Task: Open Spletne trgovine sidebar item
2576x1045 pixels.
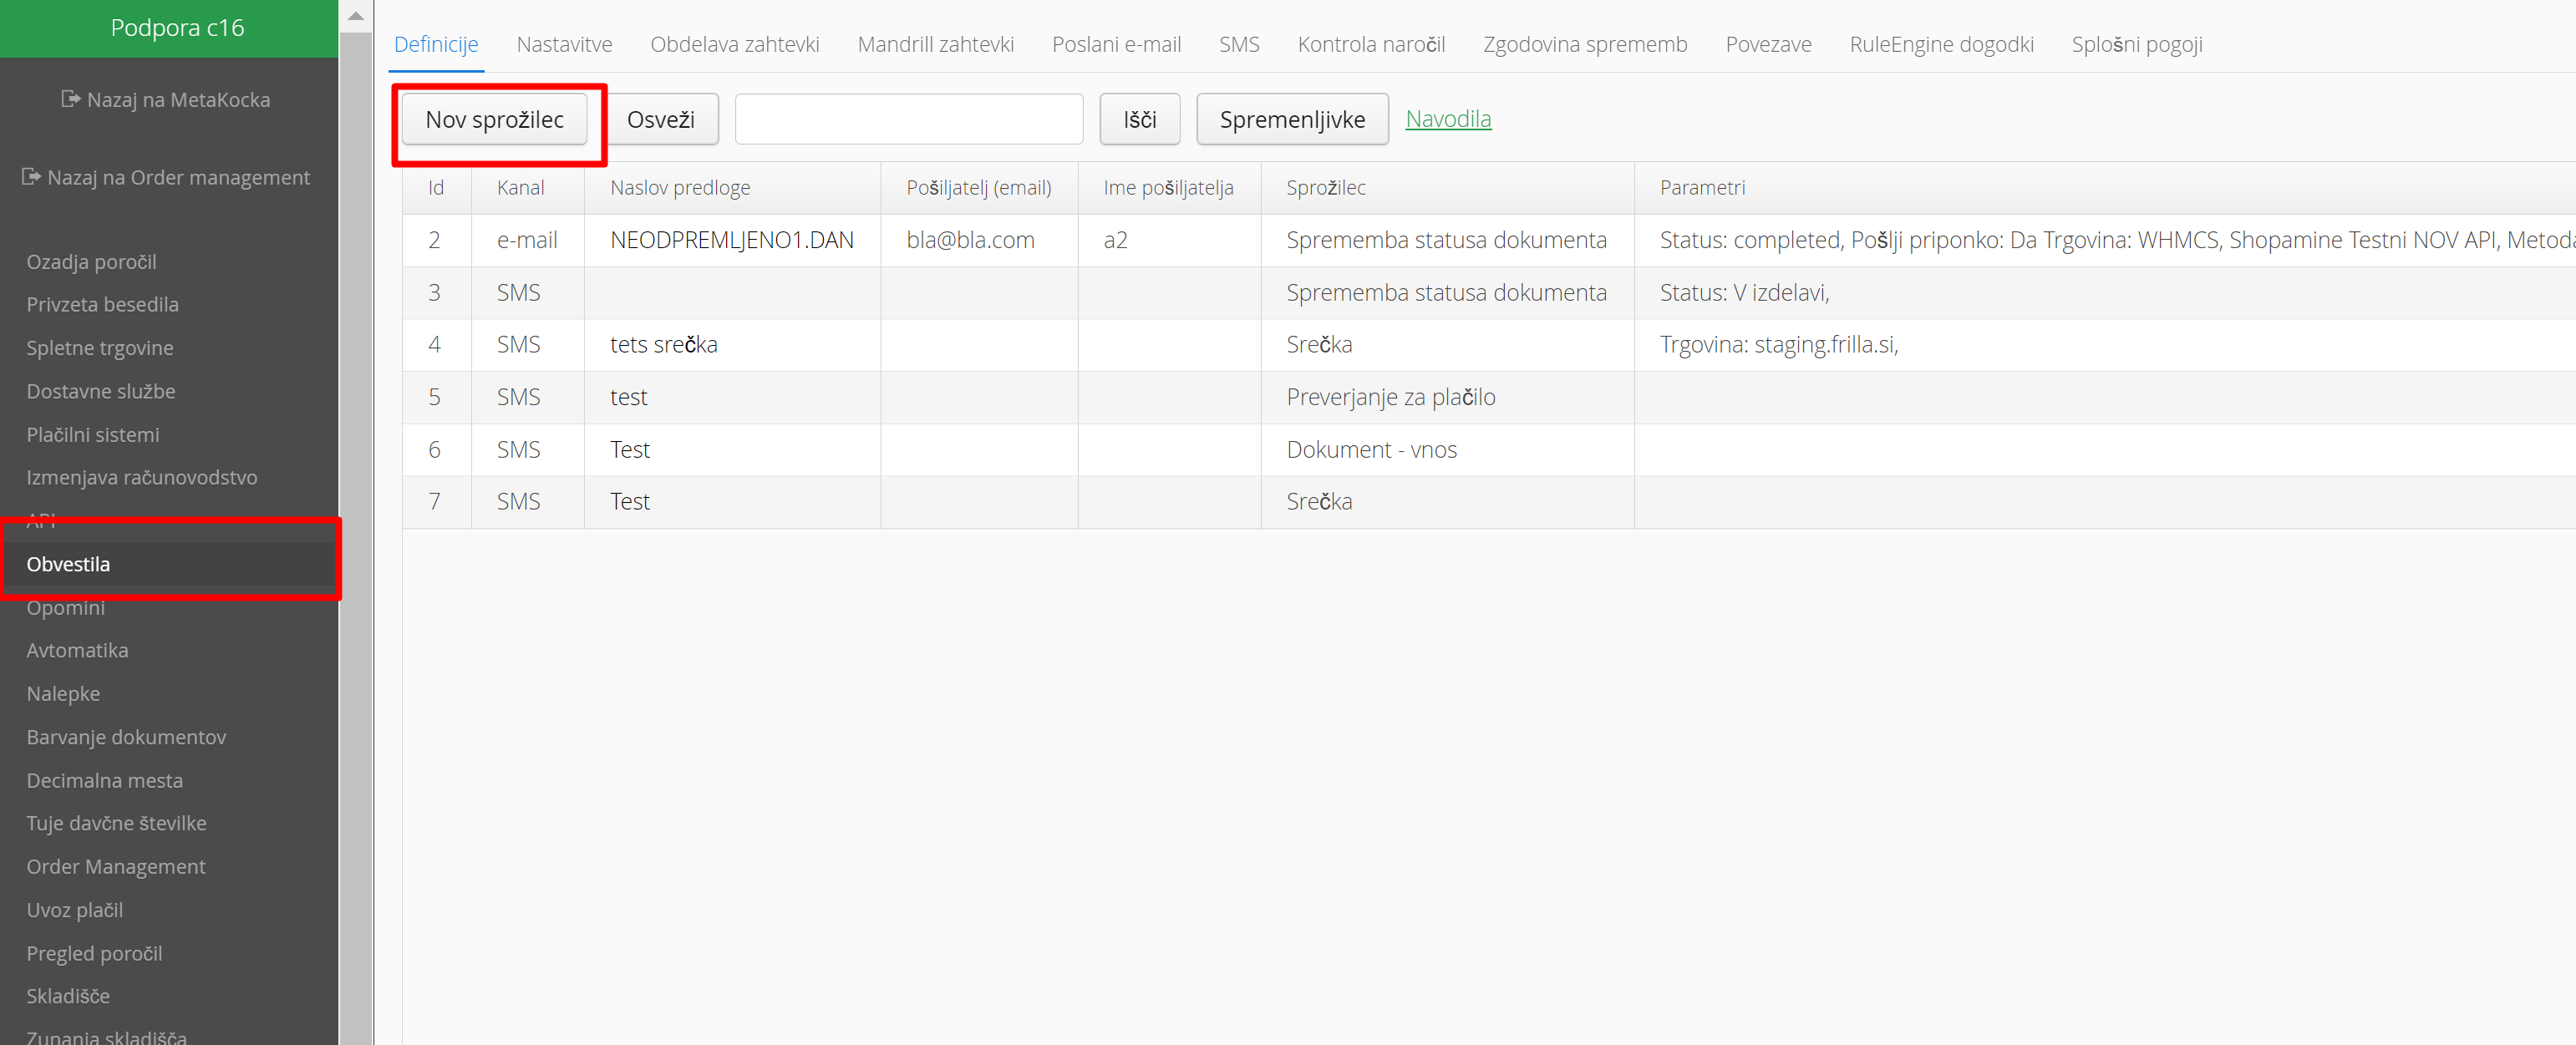Action: (100, 348)
